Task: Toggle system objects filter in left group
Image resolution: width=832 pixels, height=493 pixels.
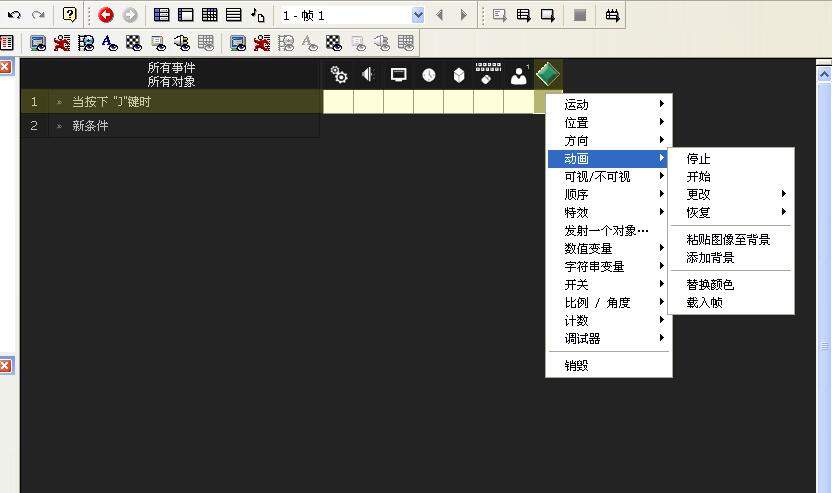Action: (38, 43)
